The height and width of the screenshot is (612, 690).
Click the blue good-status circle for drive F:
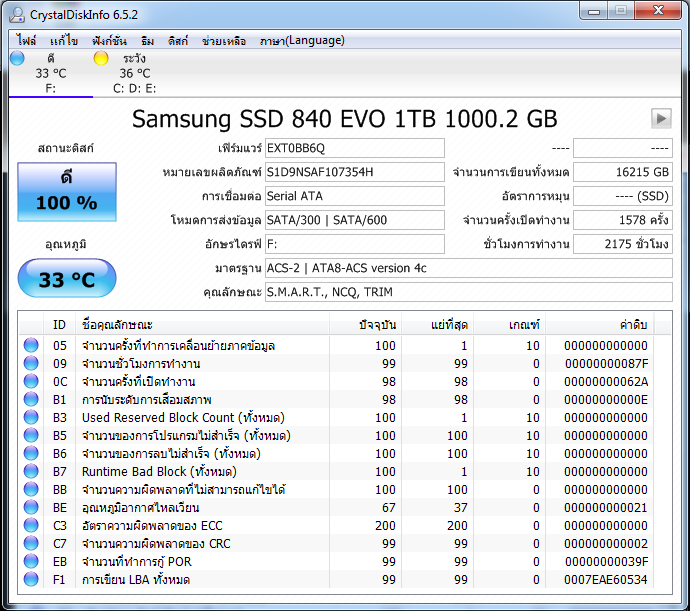pyautogui.click(x=17, y=58)
